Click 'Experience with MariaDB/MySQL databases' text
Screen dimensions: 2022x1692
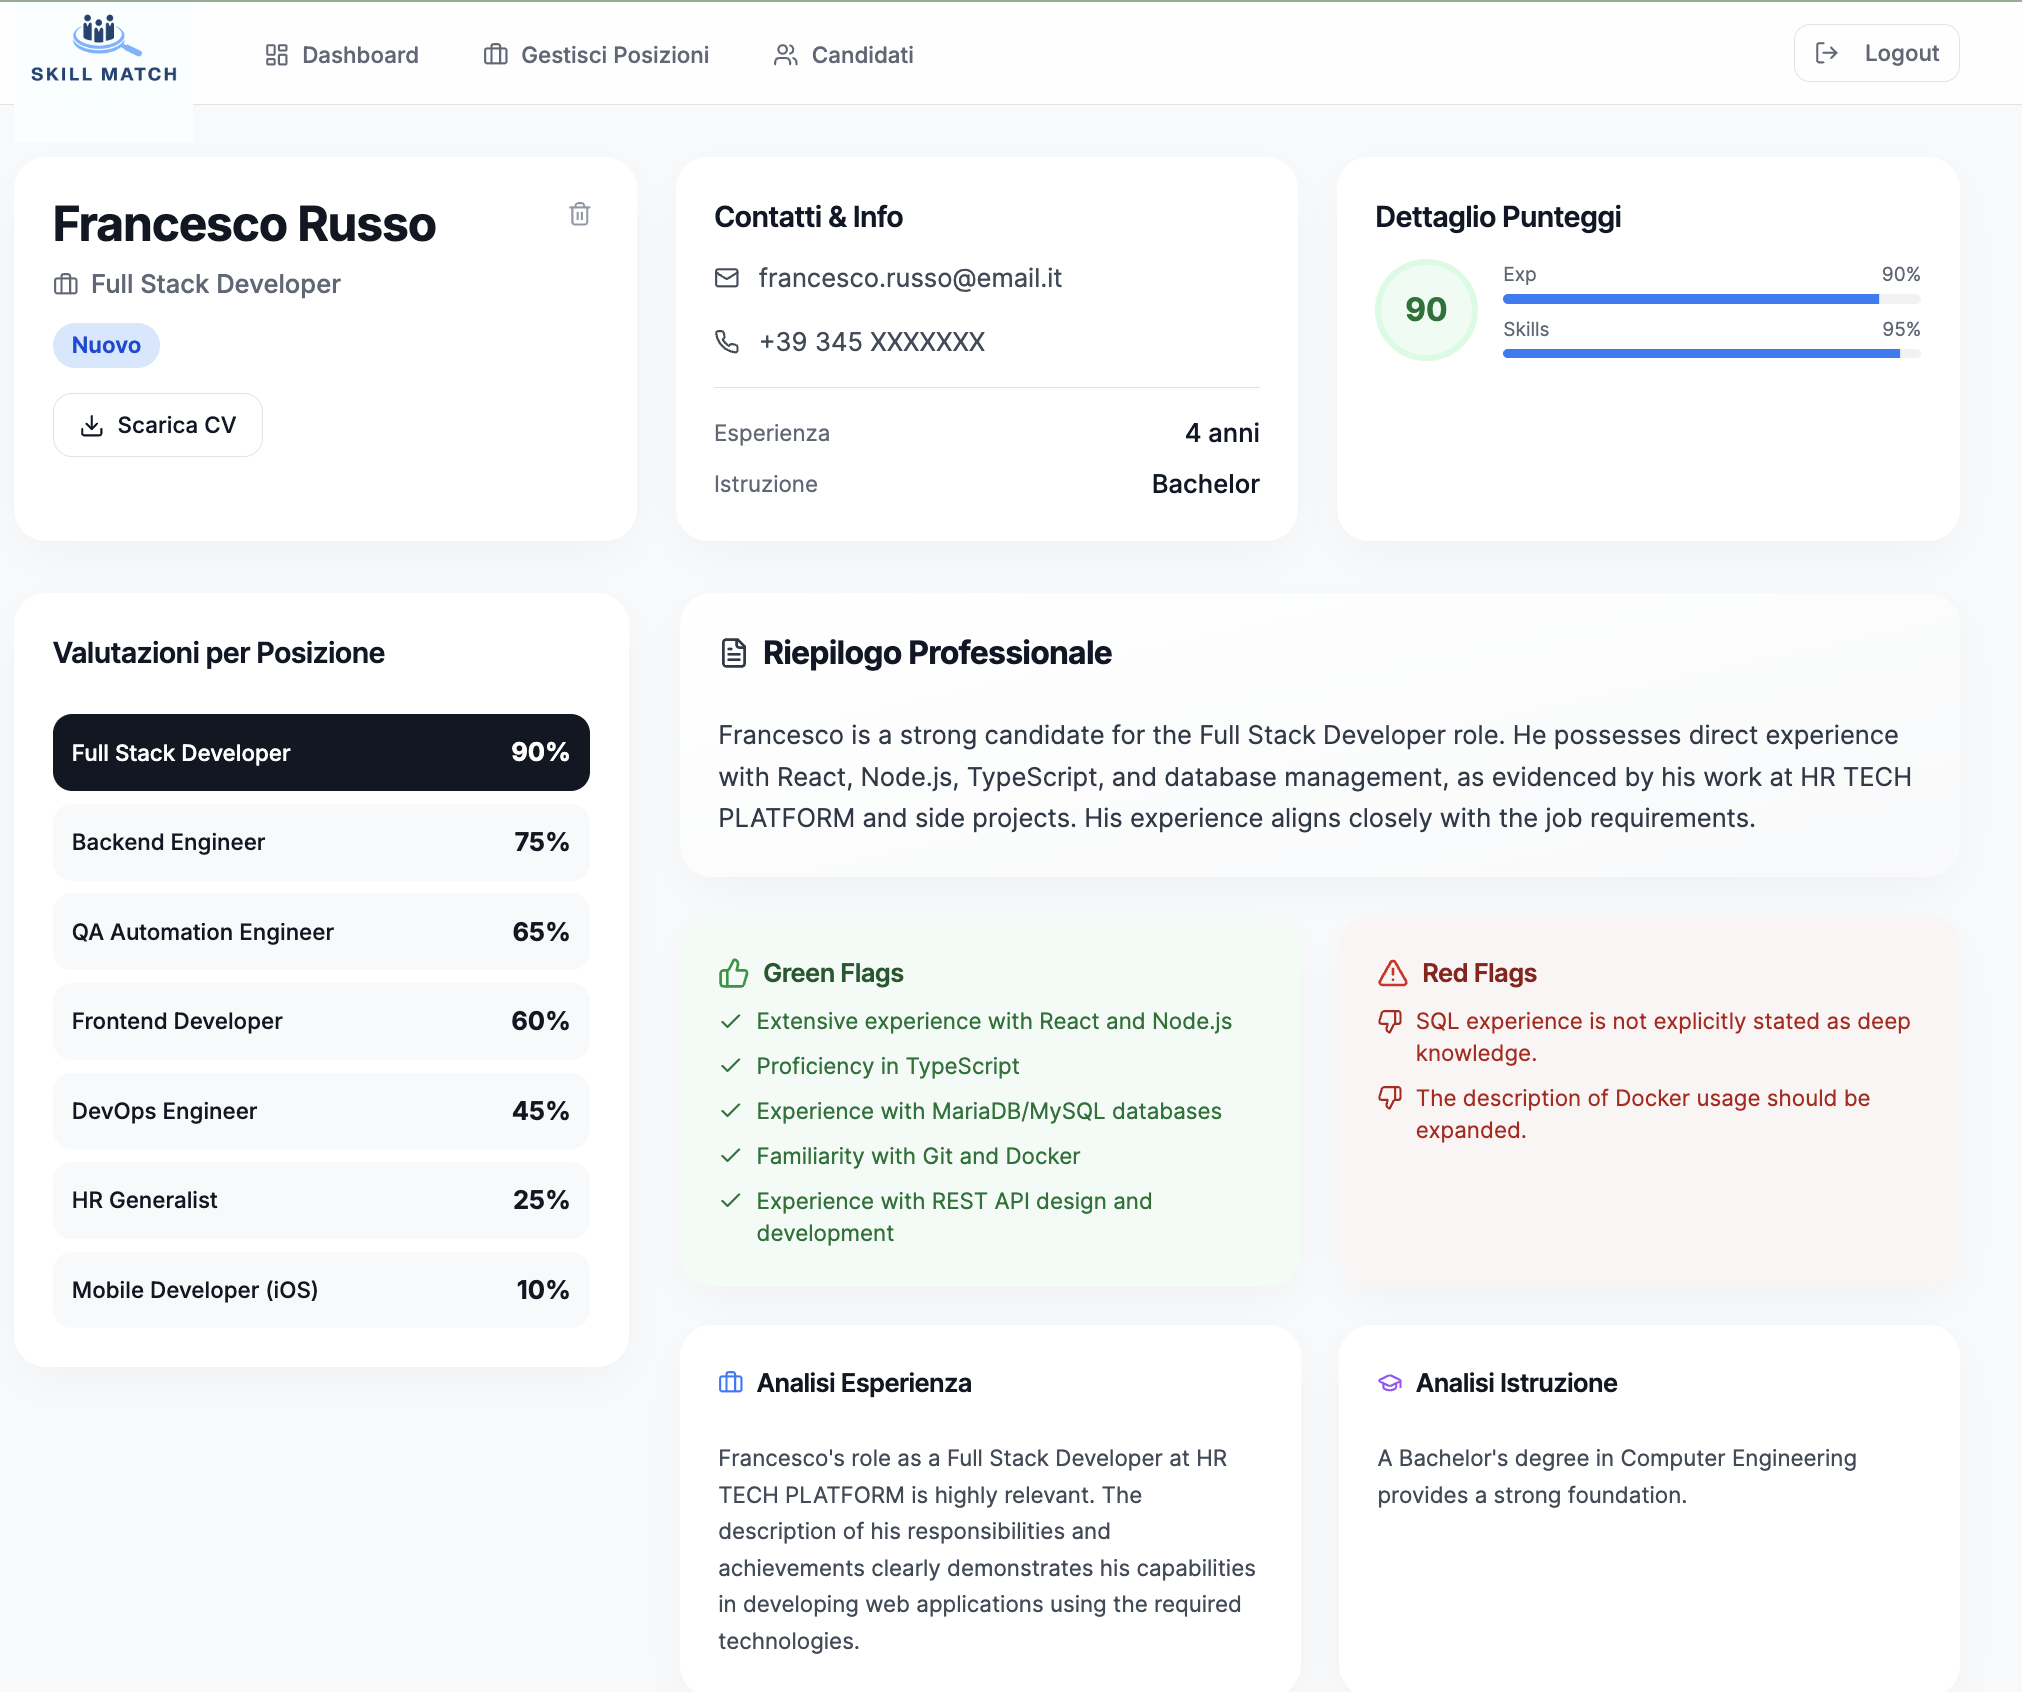(989, 1111)
